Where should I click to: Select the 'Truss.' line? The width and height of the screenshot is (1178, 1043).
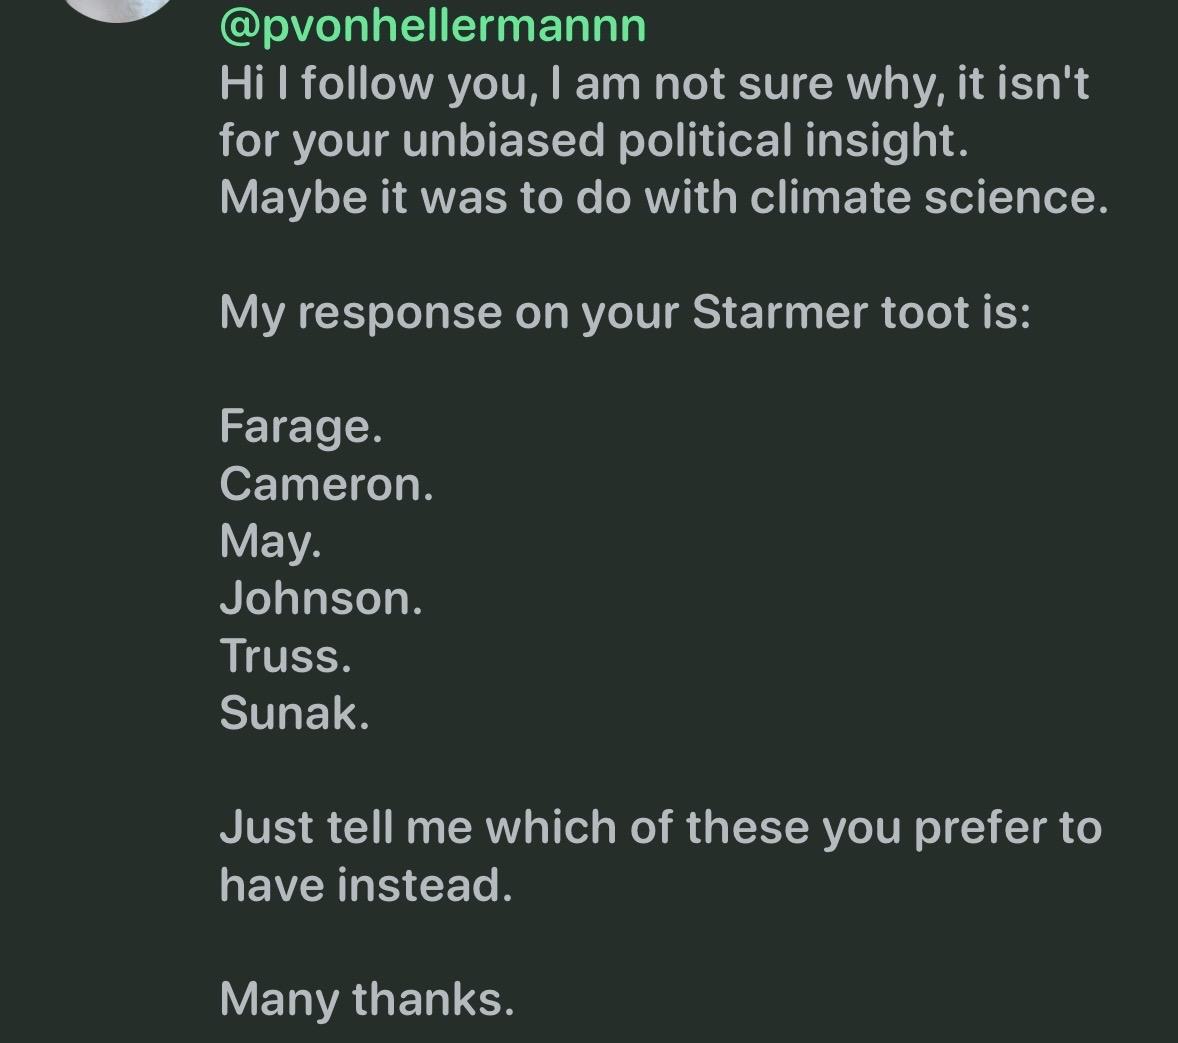click(285, 656)
